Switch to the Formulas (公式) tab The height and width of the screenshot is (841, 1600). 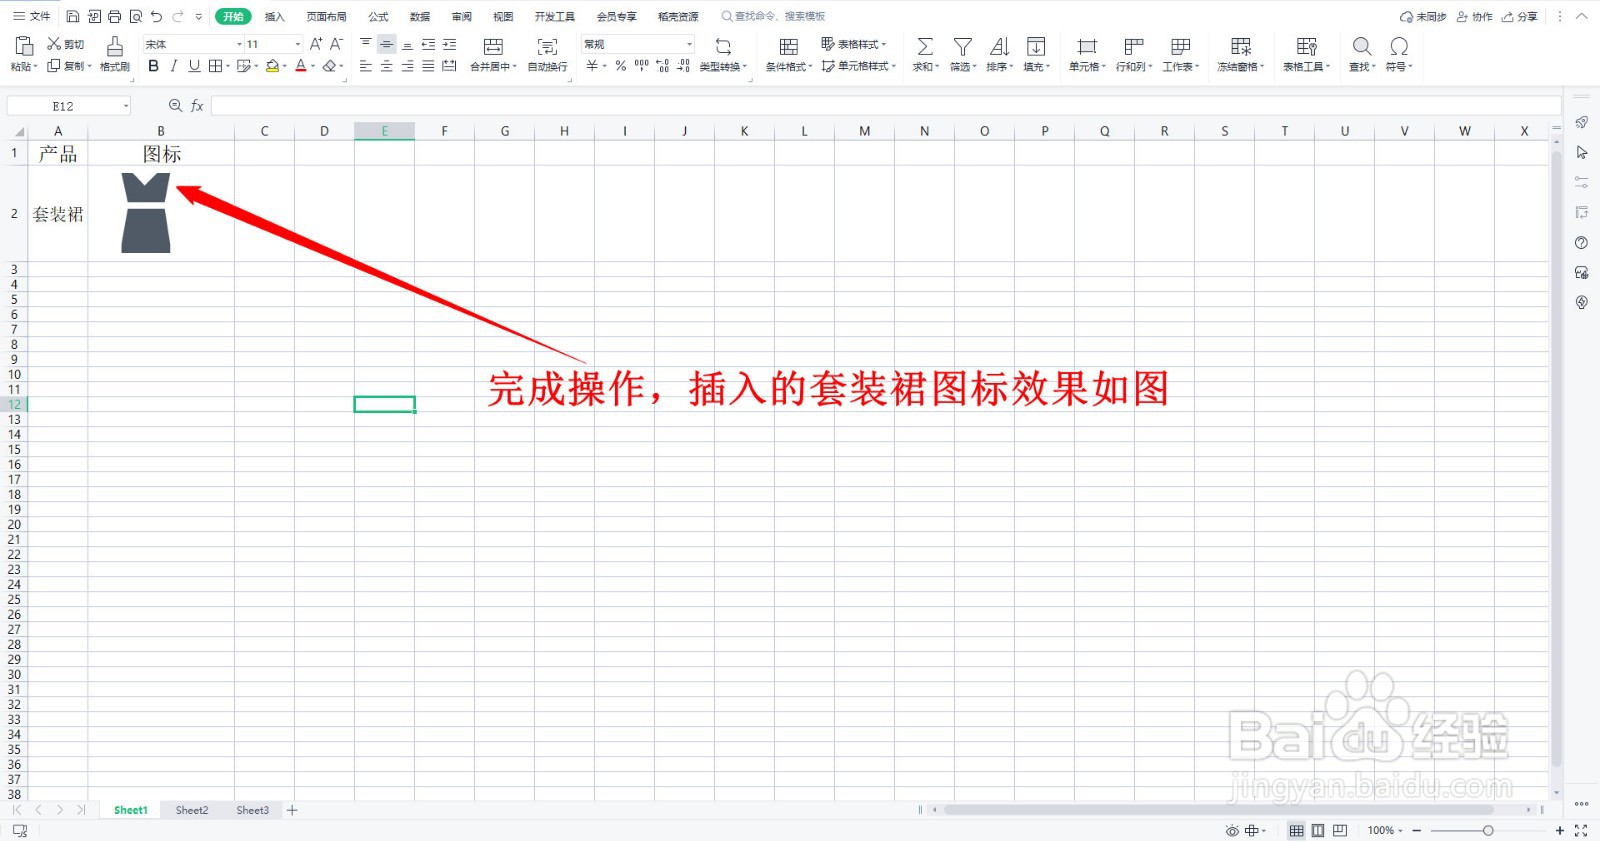(378, 16)
